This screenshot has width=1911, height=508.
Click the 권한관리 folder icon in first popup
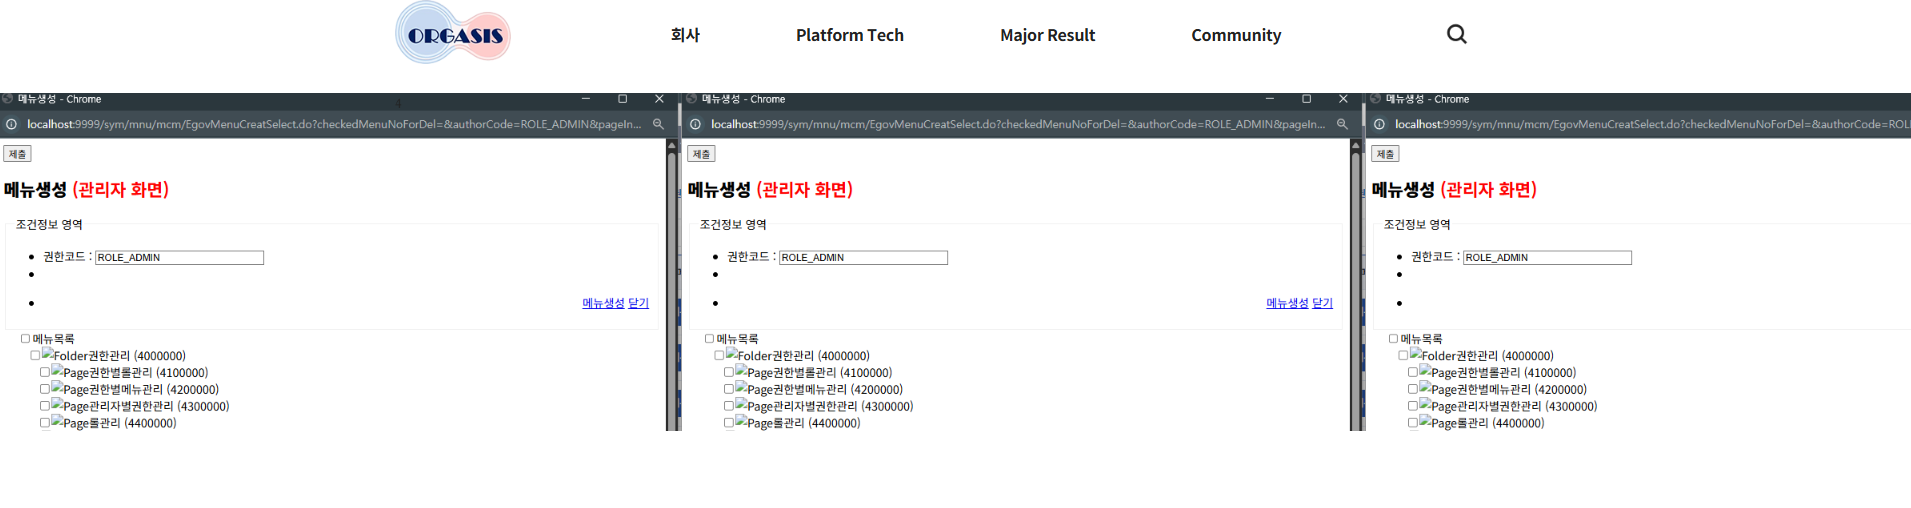pos(47,354)
